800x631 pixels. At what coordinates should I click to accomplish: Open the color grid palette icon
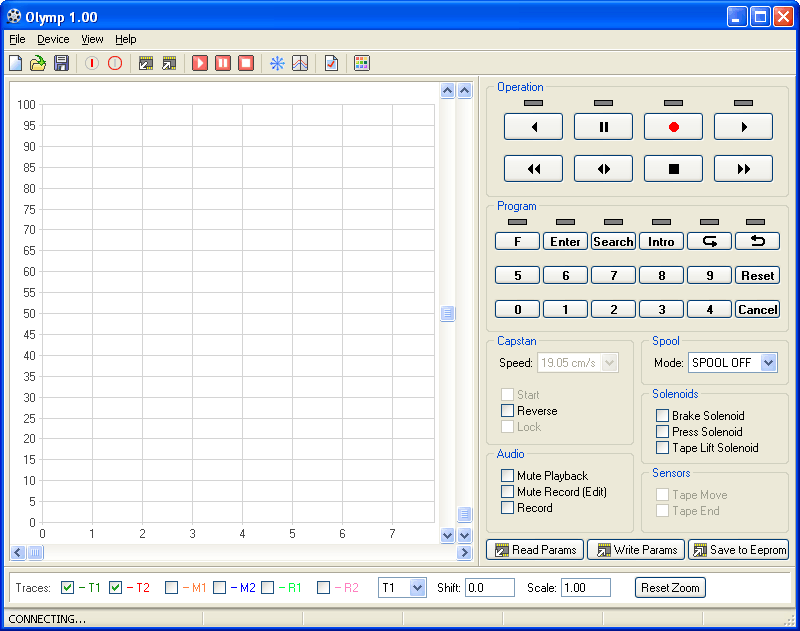click(362, 63)
